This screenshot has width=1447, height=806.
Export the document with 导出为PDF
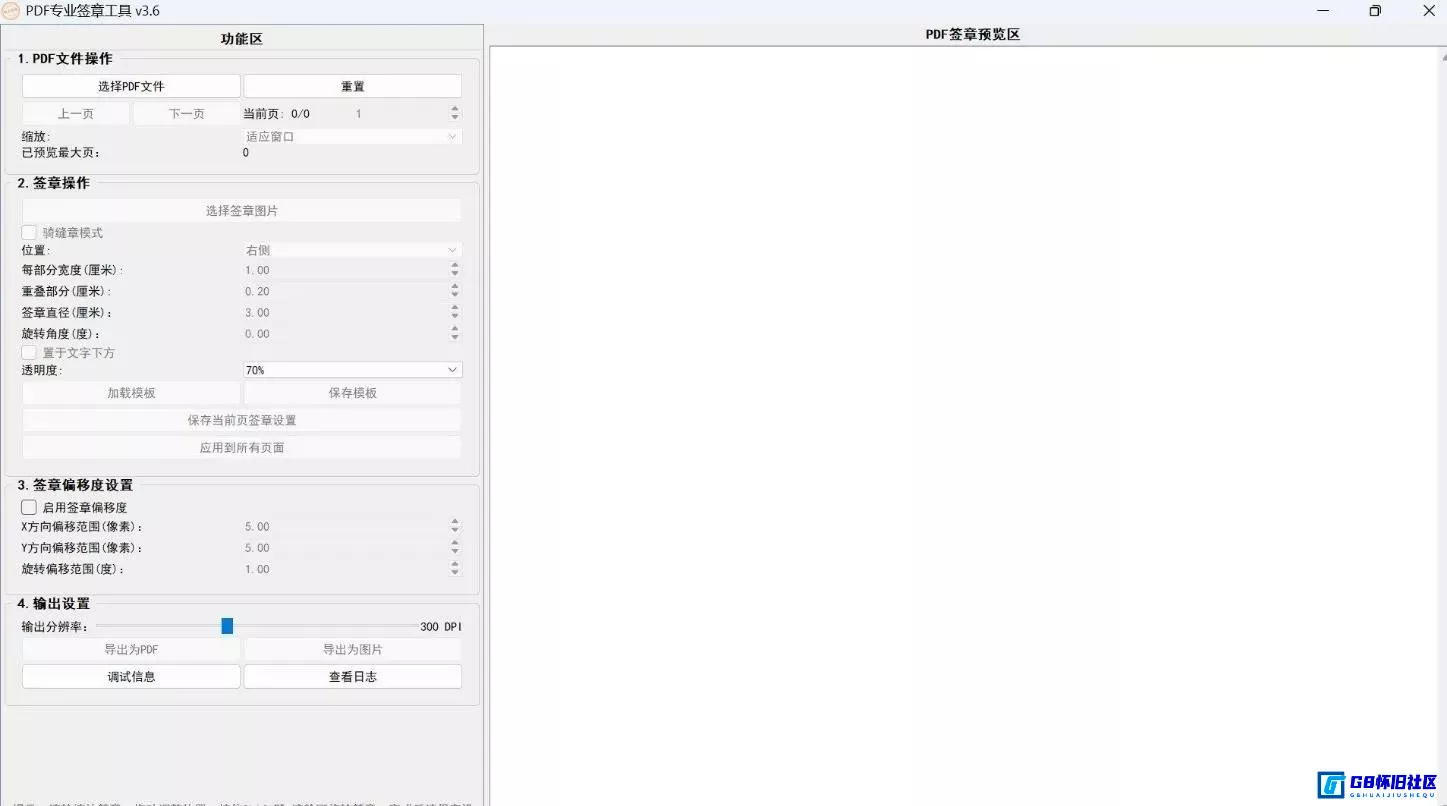pyautogui.click(x=130, y=649)
